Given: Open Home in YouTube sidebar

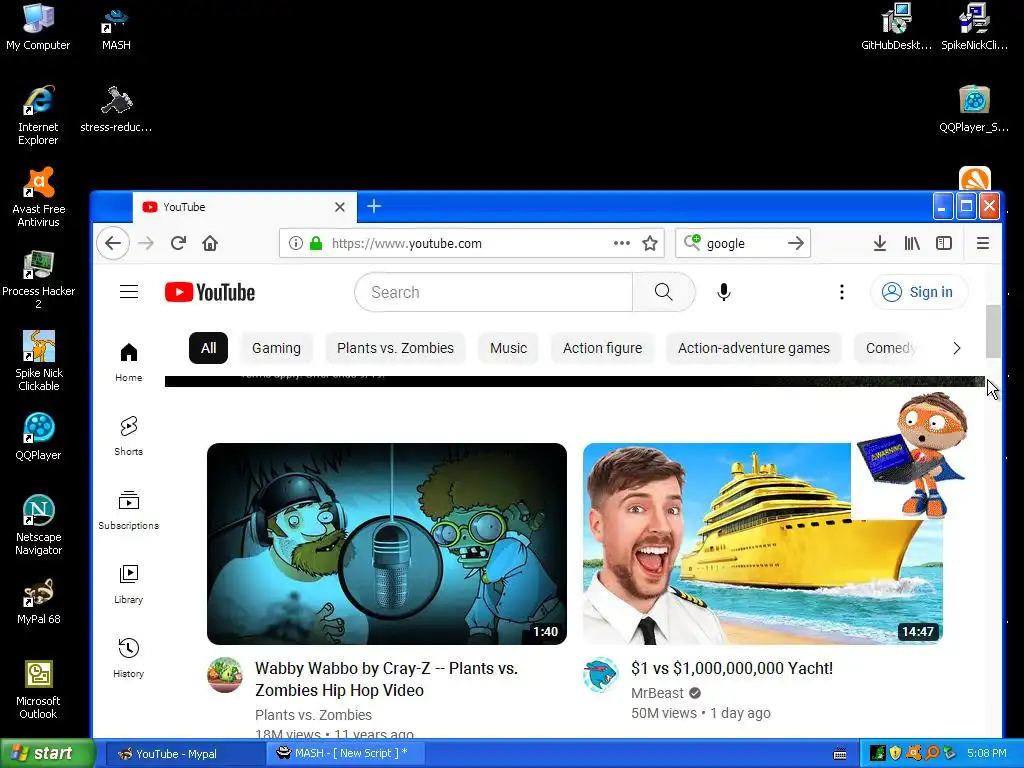Looking at the screenshot, I should pos(129,362).
